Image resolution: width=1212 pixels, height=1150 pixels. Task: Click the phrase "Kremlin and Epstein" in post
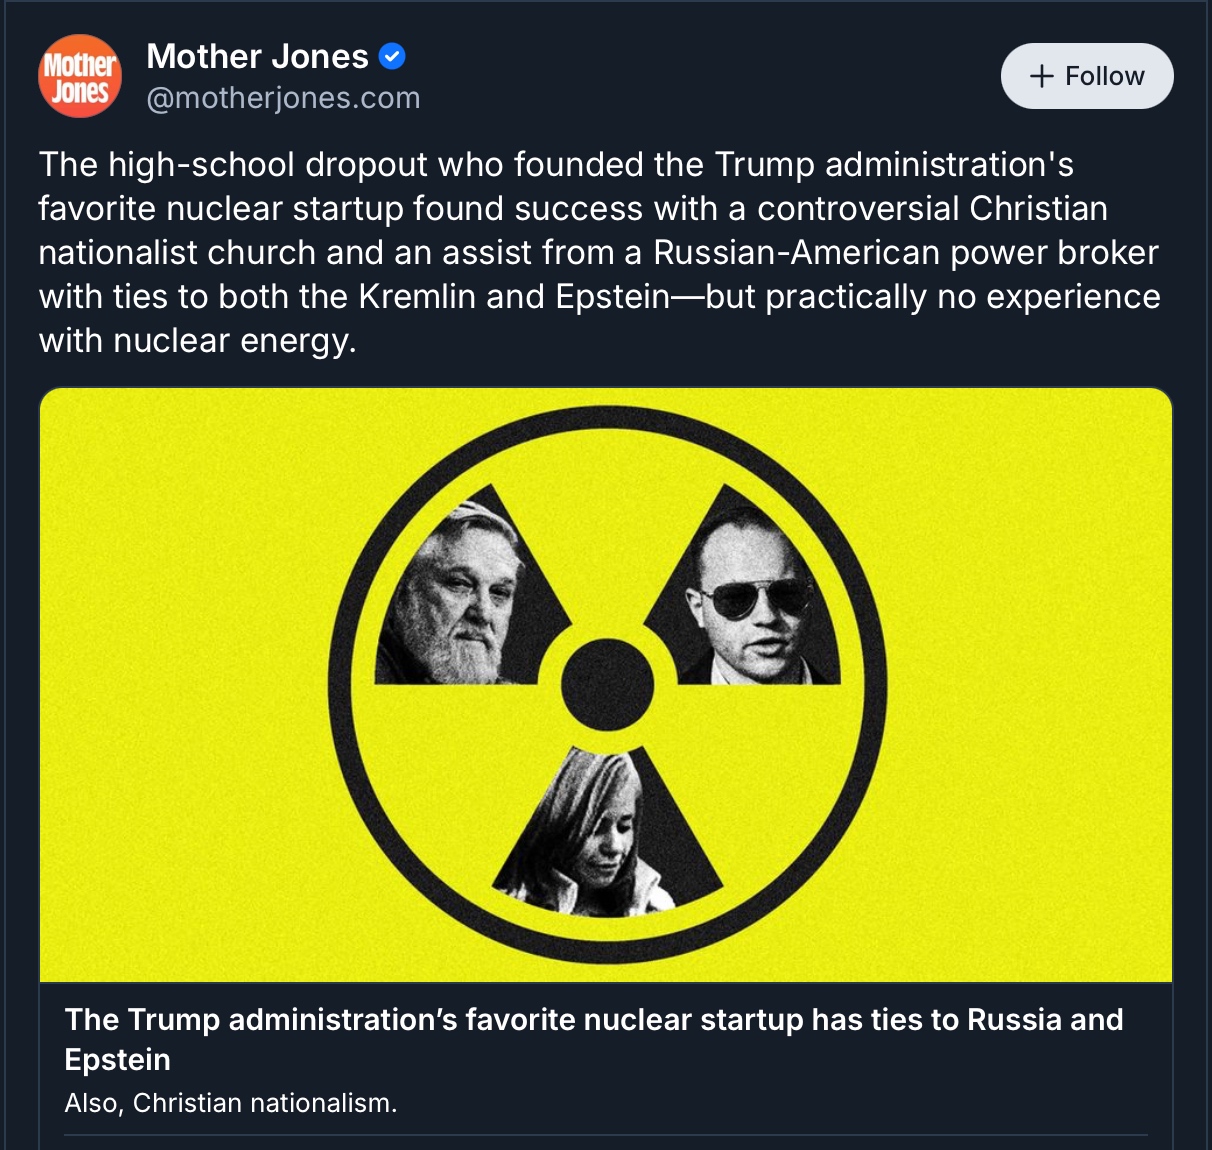tap(513, 297)
